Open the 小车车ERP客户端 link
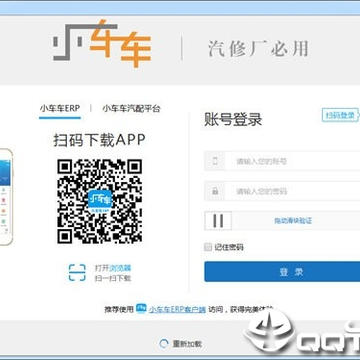 [177, 309]
